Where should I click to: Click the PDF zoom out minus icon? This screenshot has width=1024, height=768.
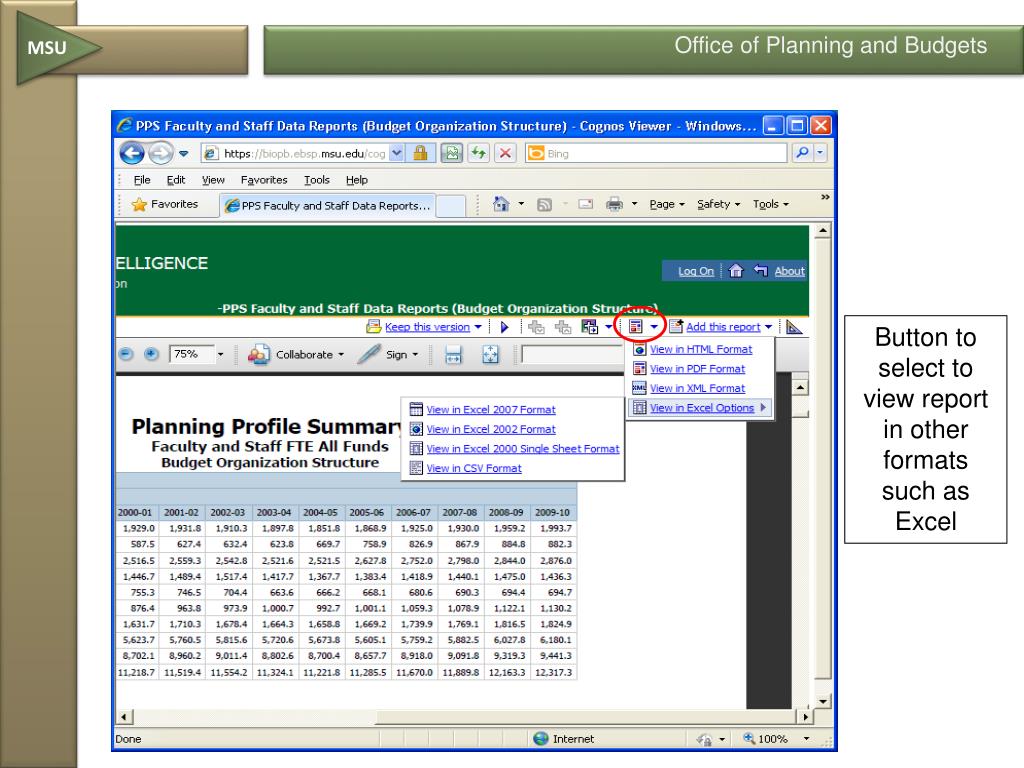[x=126, y=354]
